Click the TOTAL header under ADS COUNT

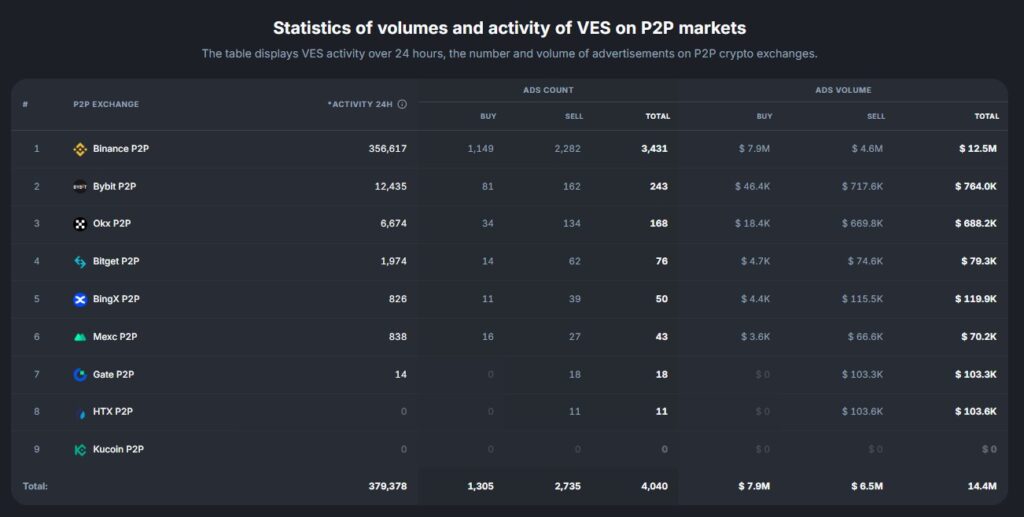658,116
